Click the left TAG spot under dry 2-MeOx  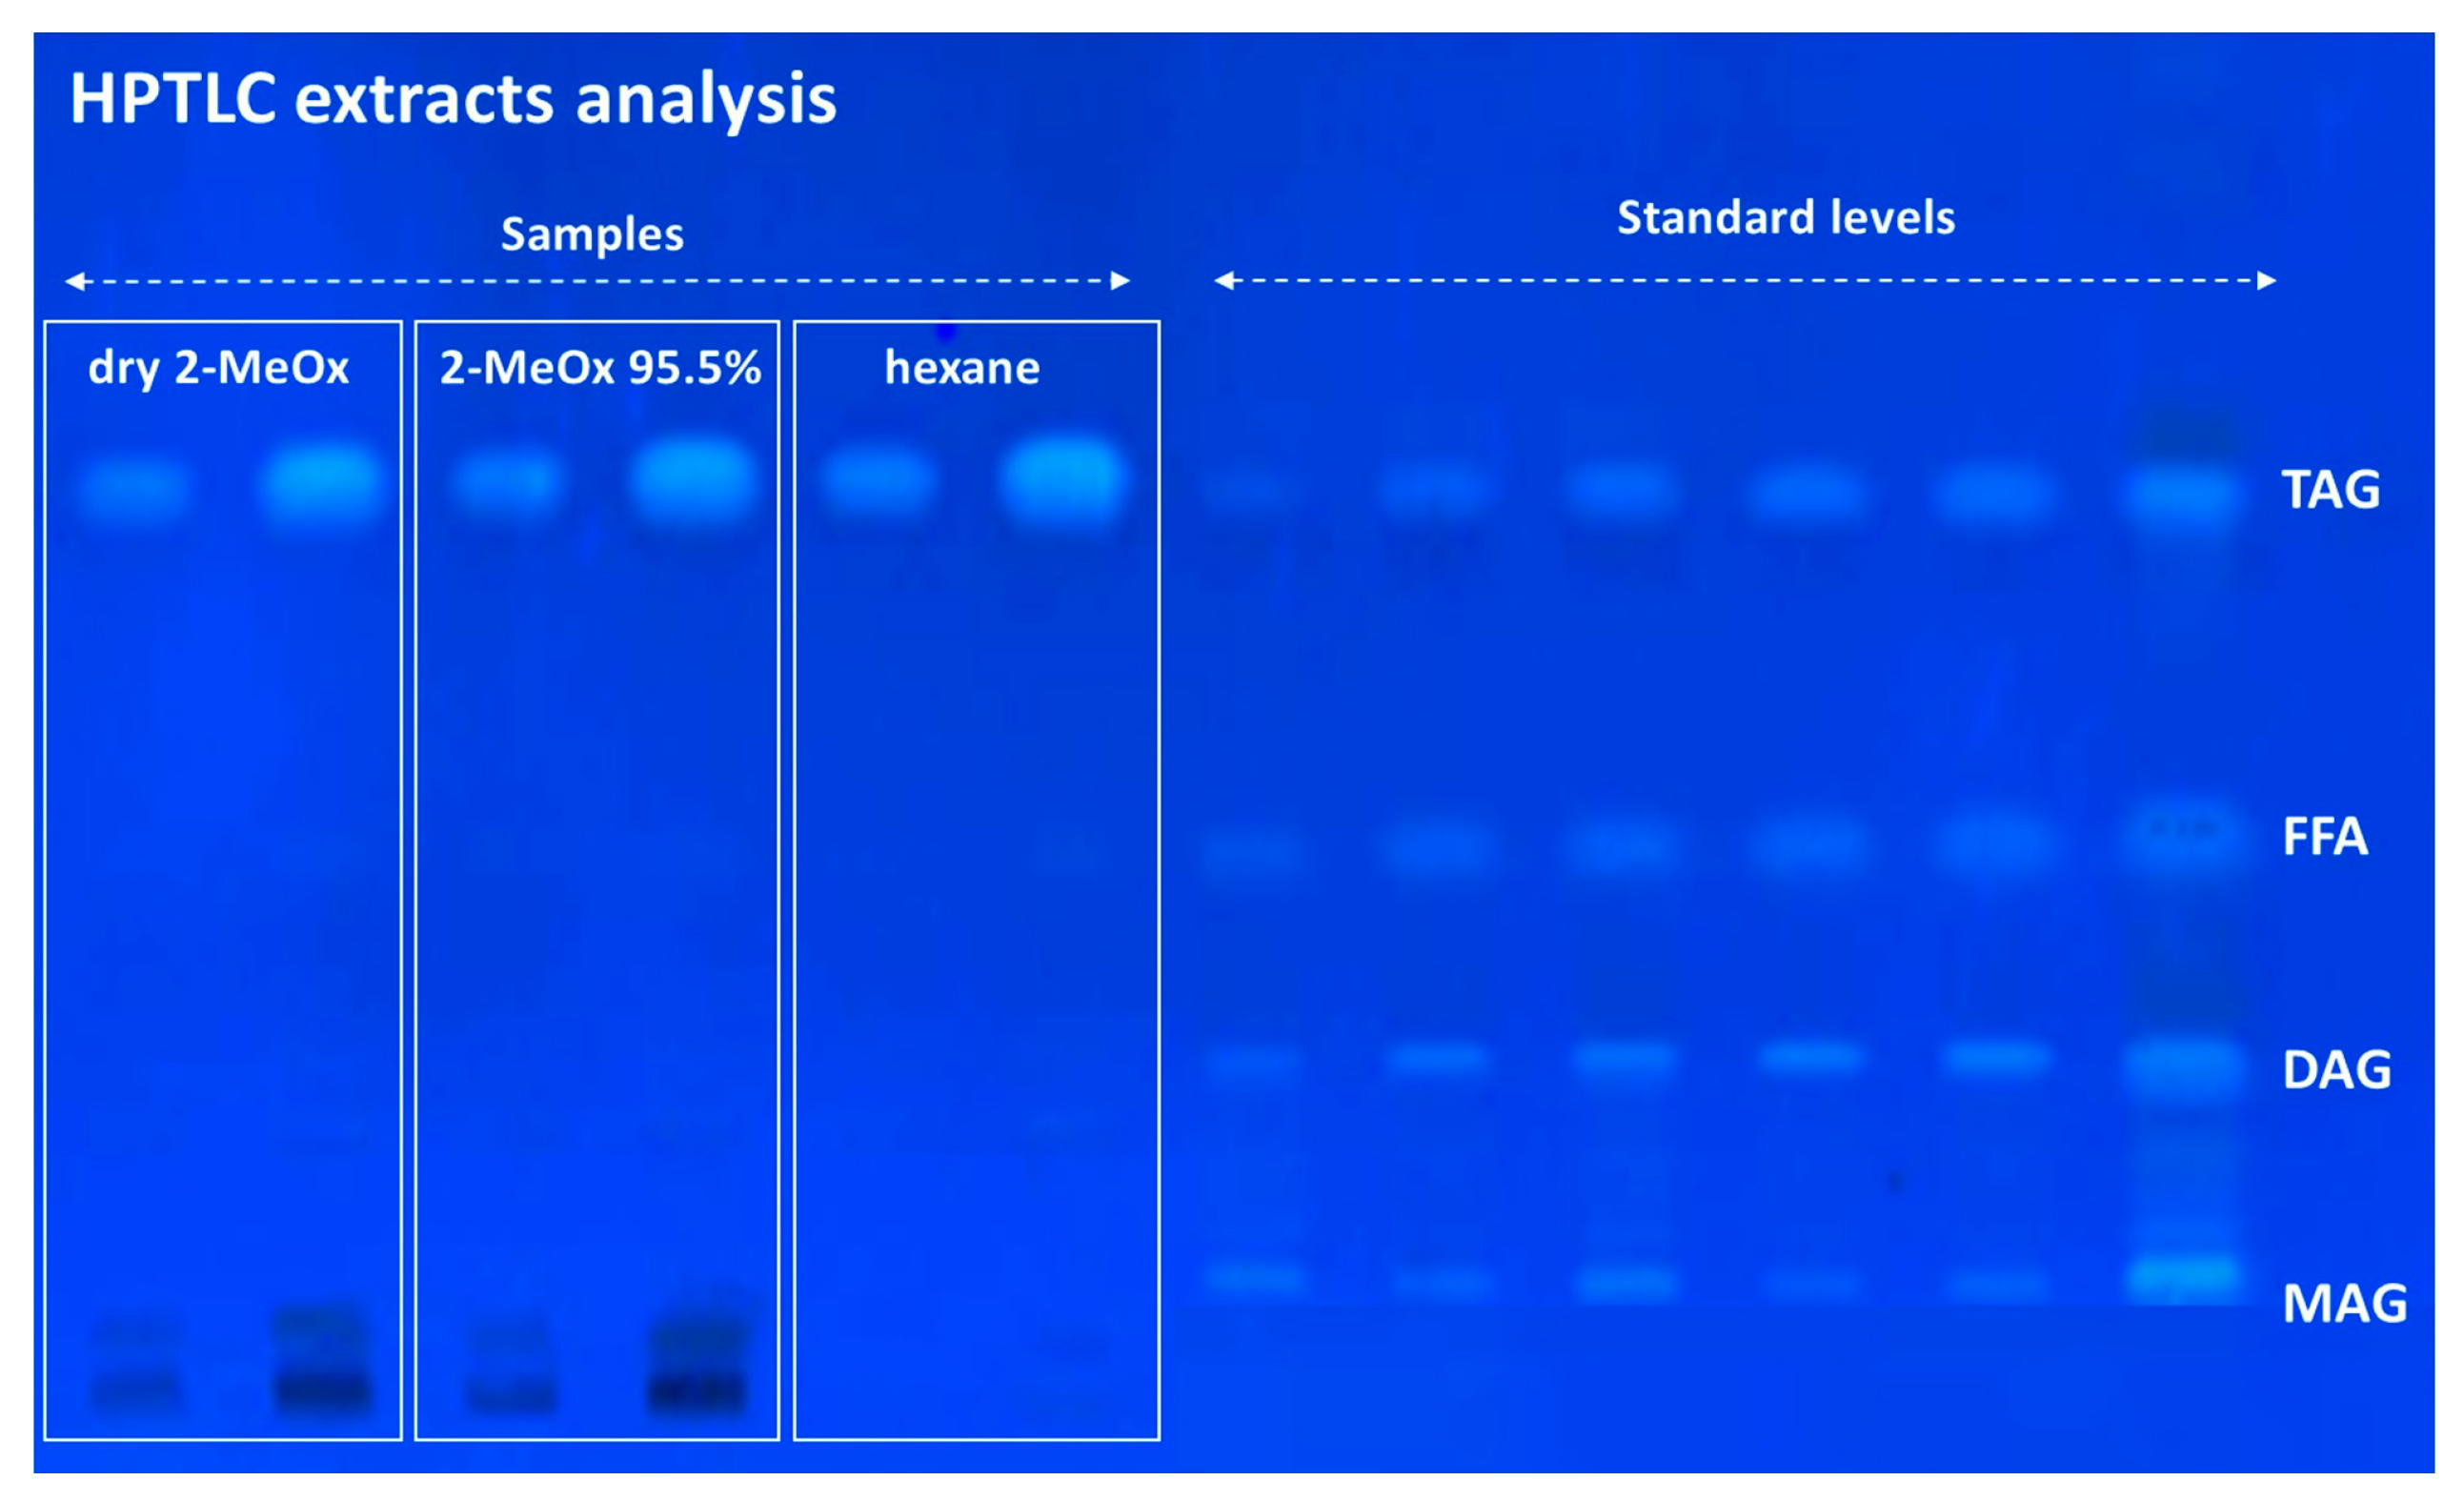coord(133,490)
